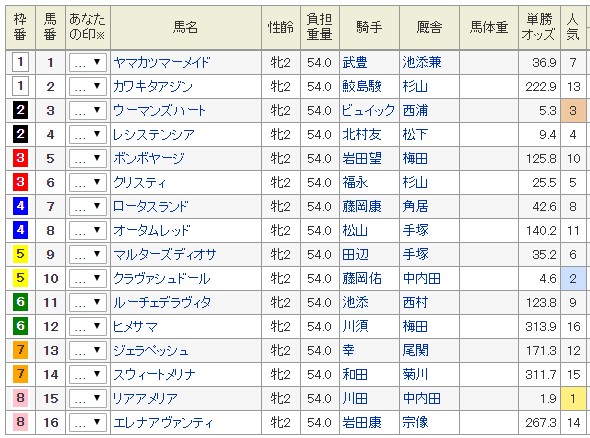Image resolution: width=590 pixels, height=438 pixels.
Task: Open horse link ヤマカツマーメイド
Action: point(161,62)
